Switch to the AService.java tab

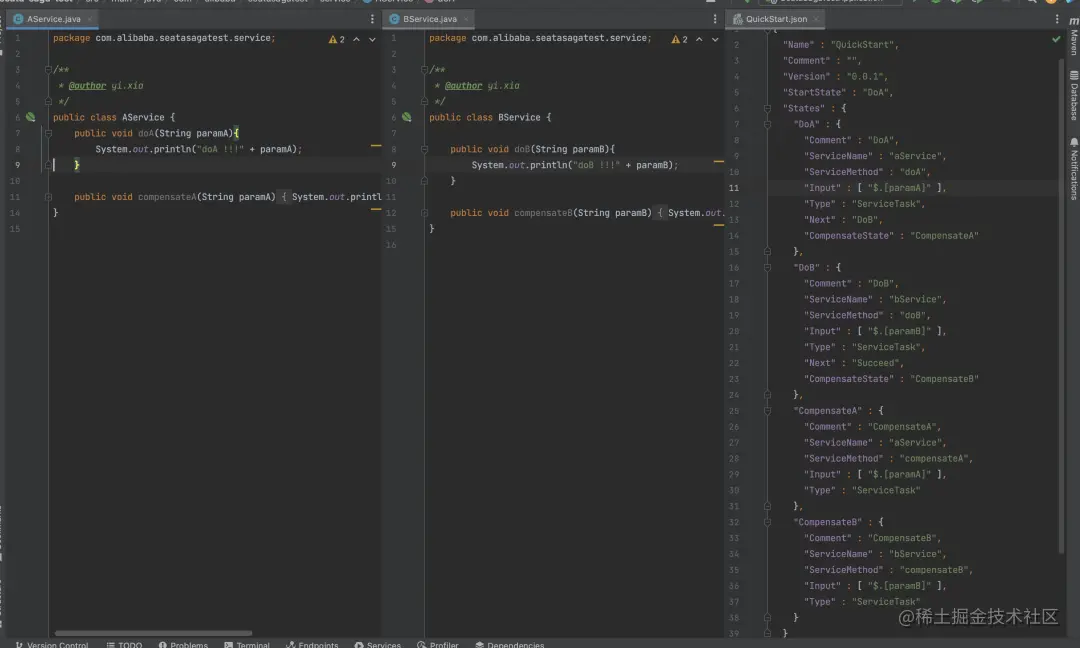coord(53,19)
